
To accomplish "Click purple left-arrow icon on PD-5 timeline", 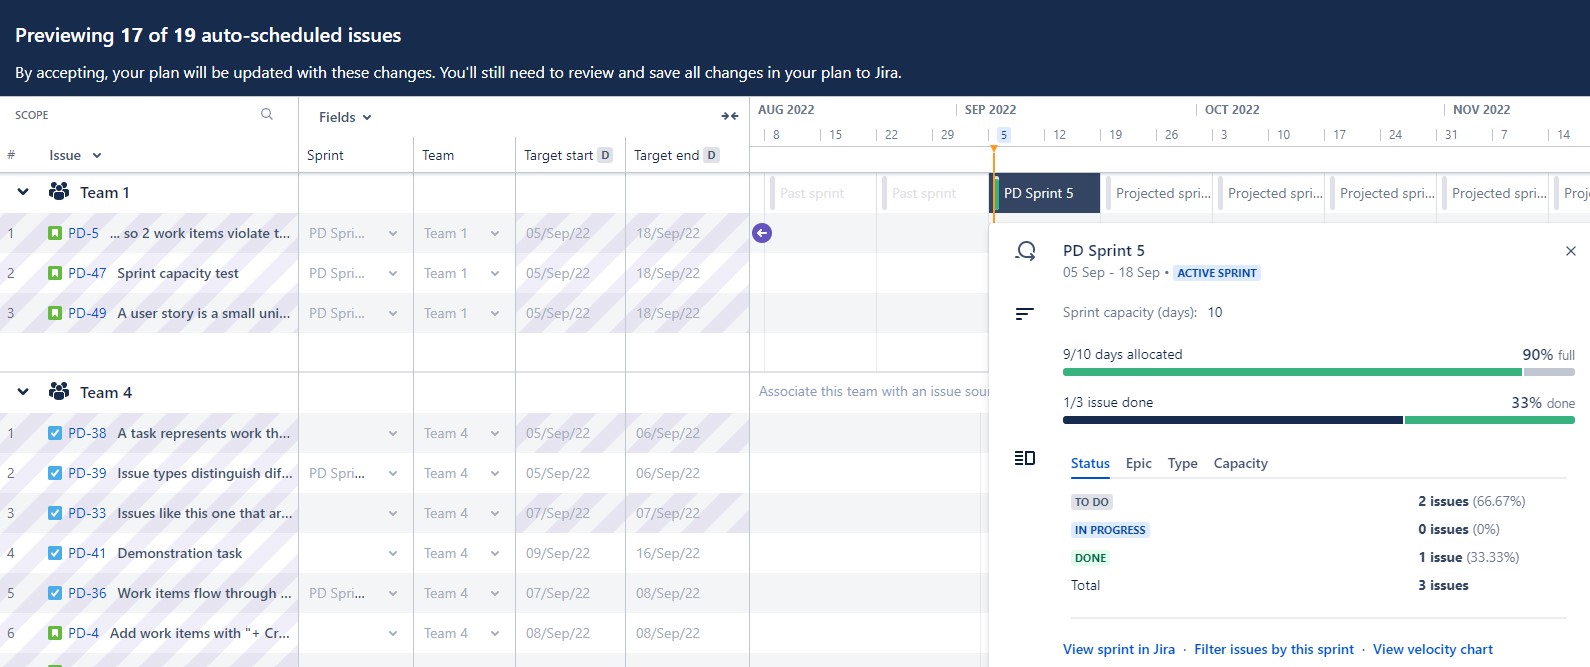I will tap(762, 233).
